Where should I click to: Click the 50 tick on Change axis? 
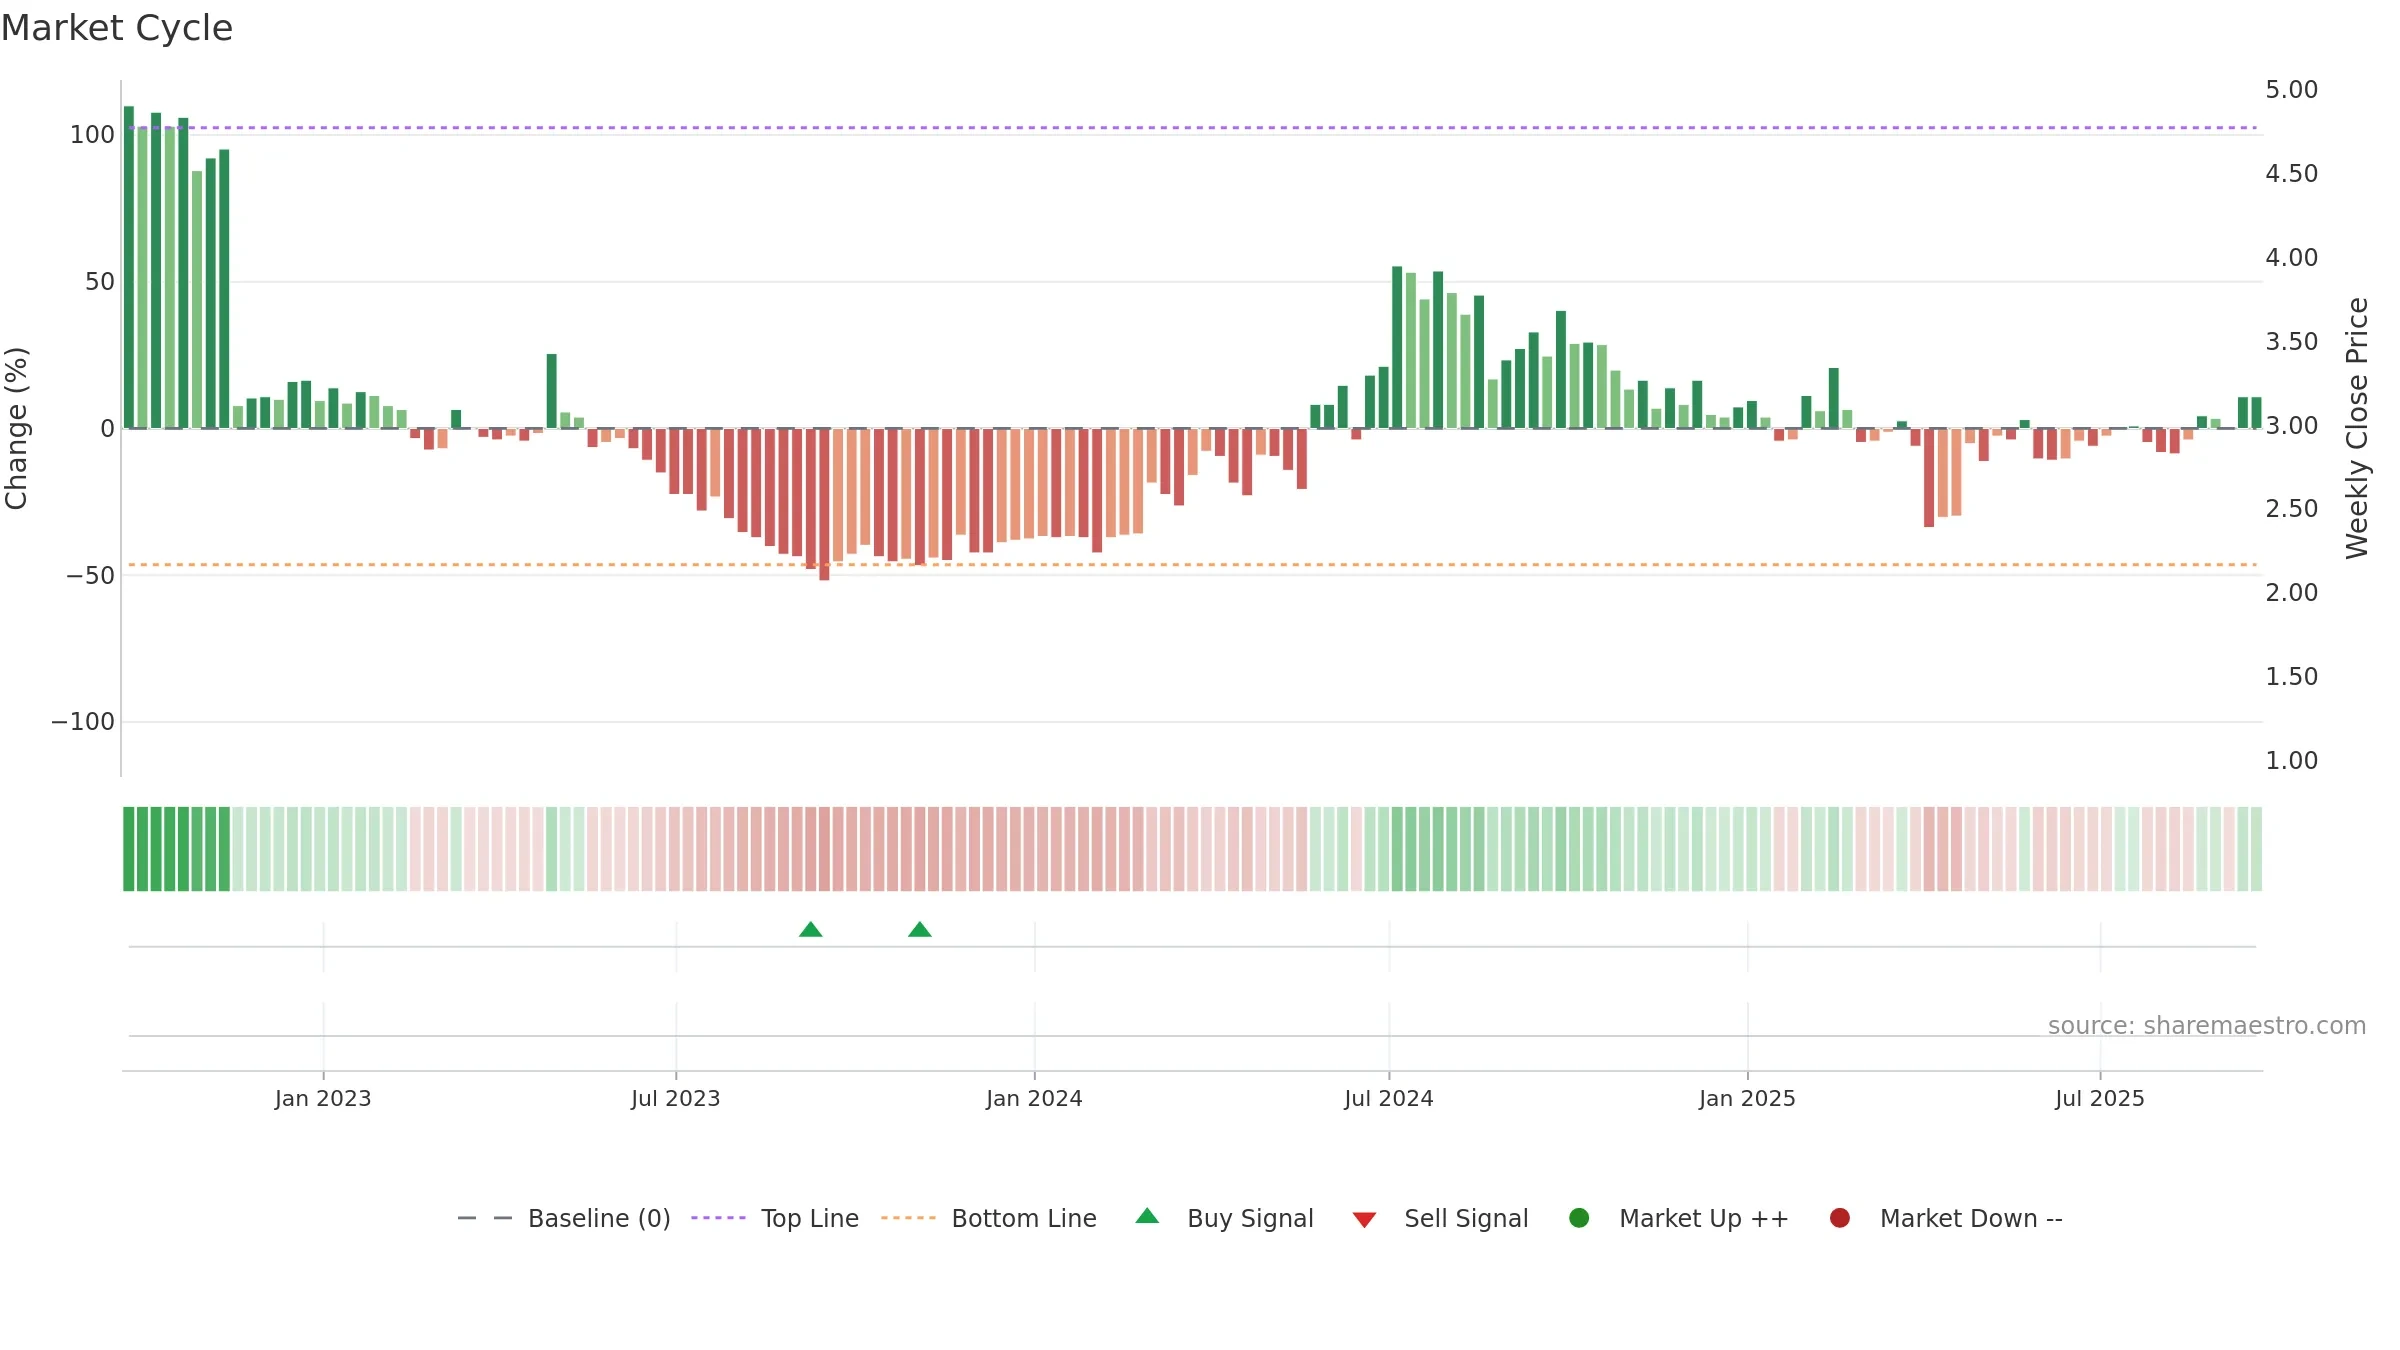click(x=100, y=282)
